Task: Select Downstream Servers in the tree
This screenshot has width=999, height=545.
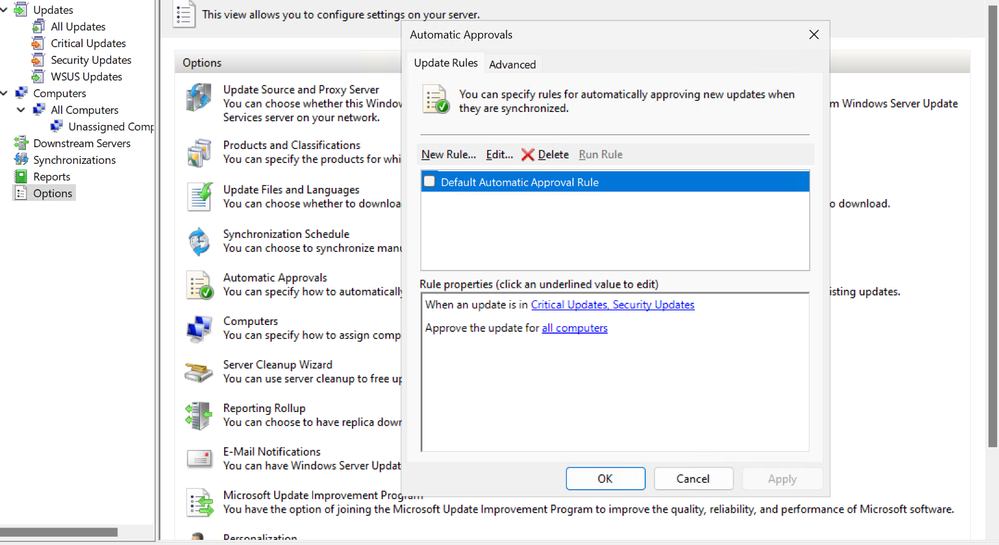Action: 82,143
